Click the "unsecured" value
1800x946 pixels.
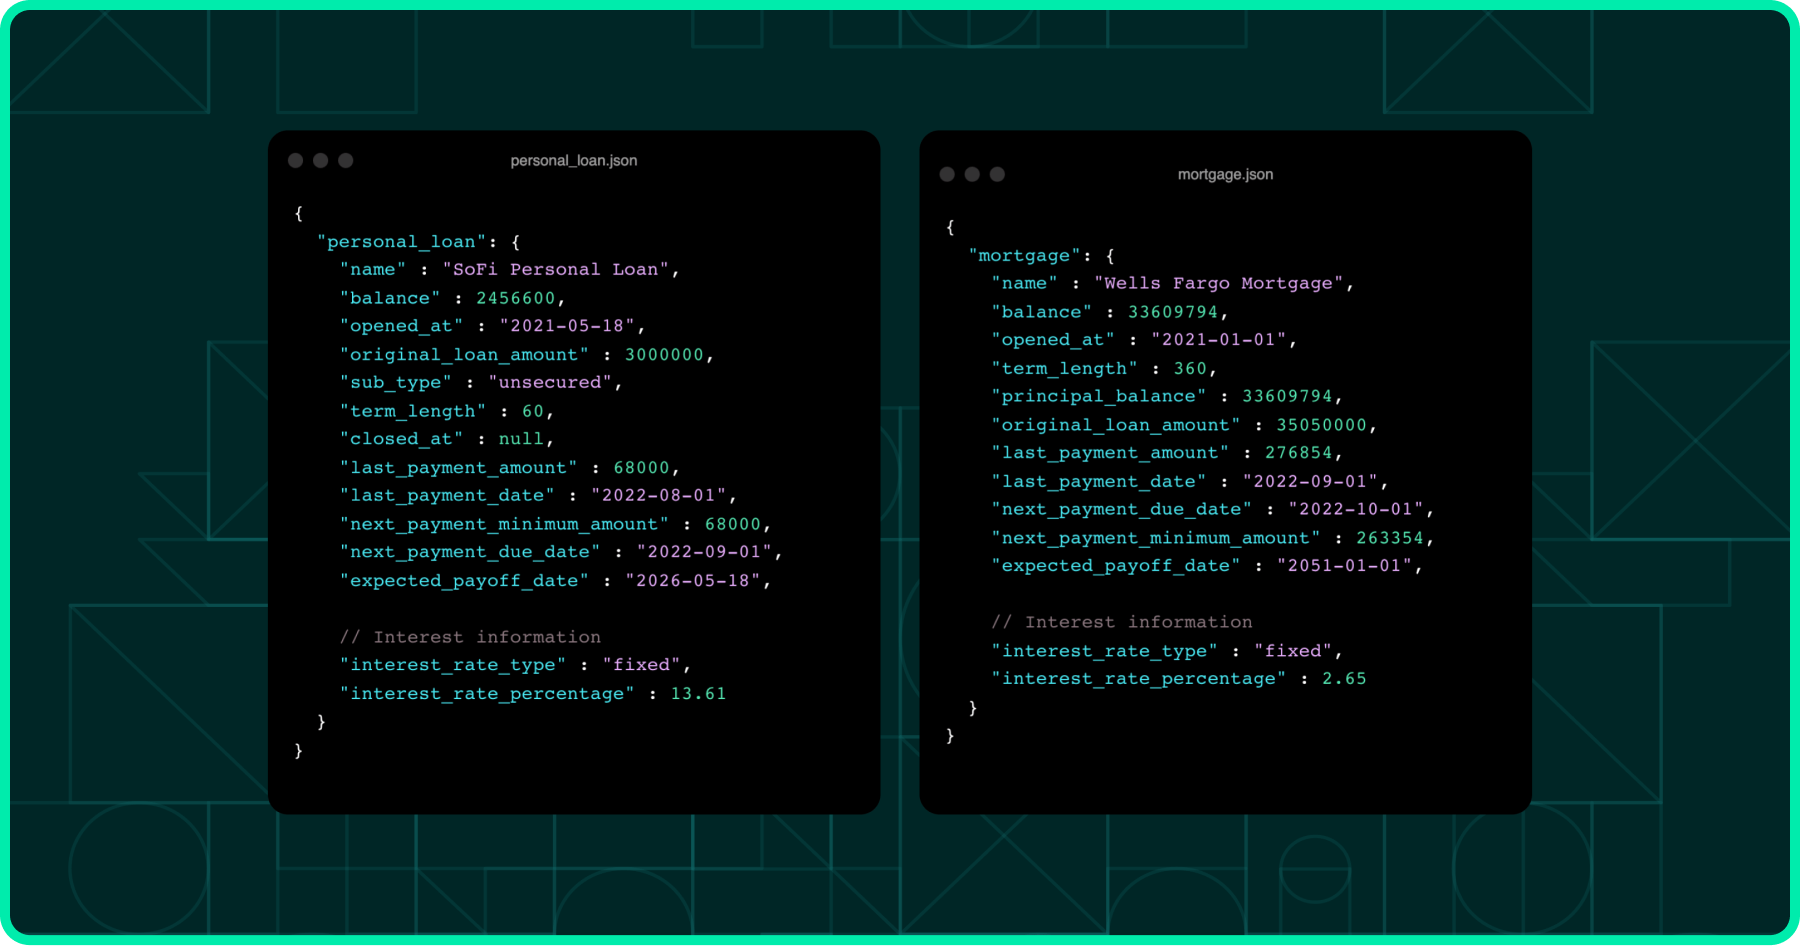point(550,383)
